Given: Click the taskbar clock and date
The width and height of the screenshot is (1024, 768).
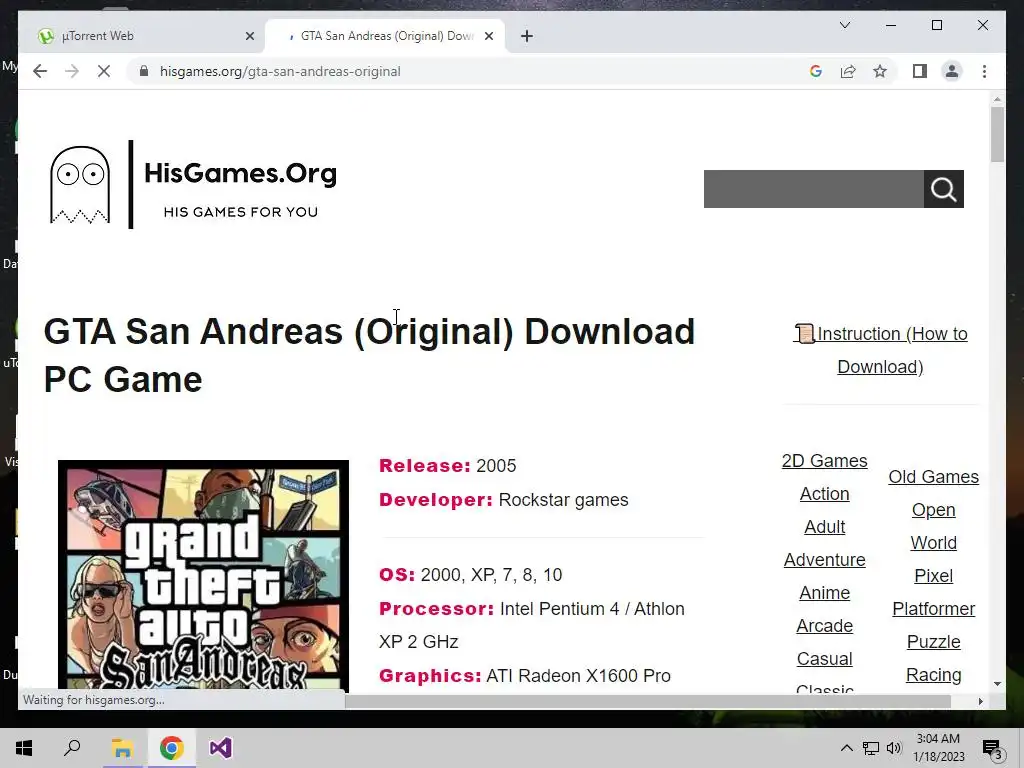Looking at the screenshot, I should pos(938,748).
